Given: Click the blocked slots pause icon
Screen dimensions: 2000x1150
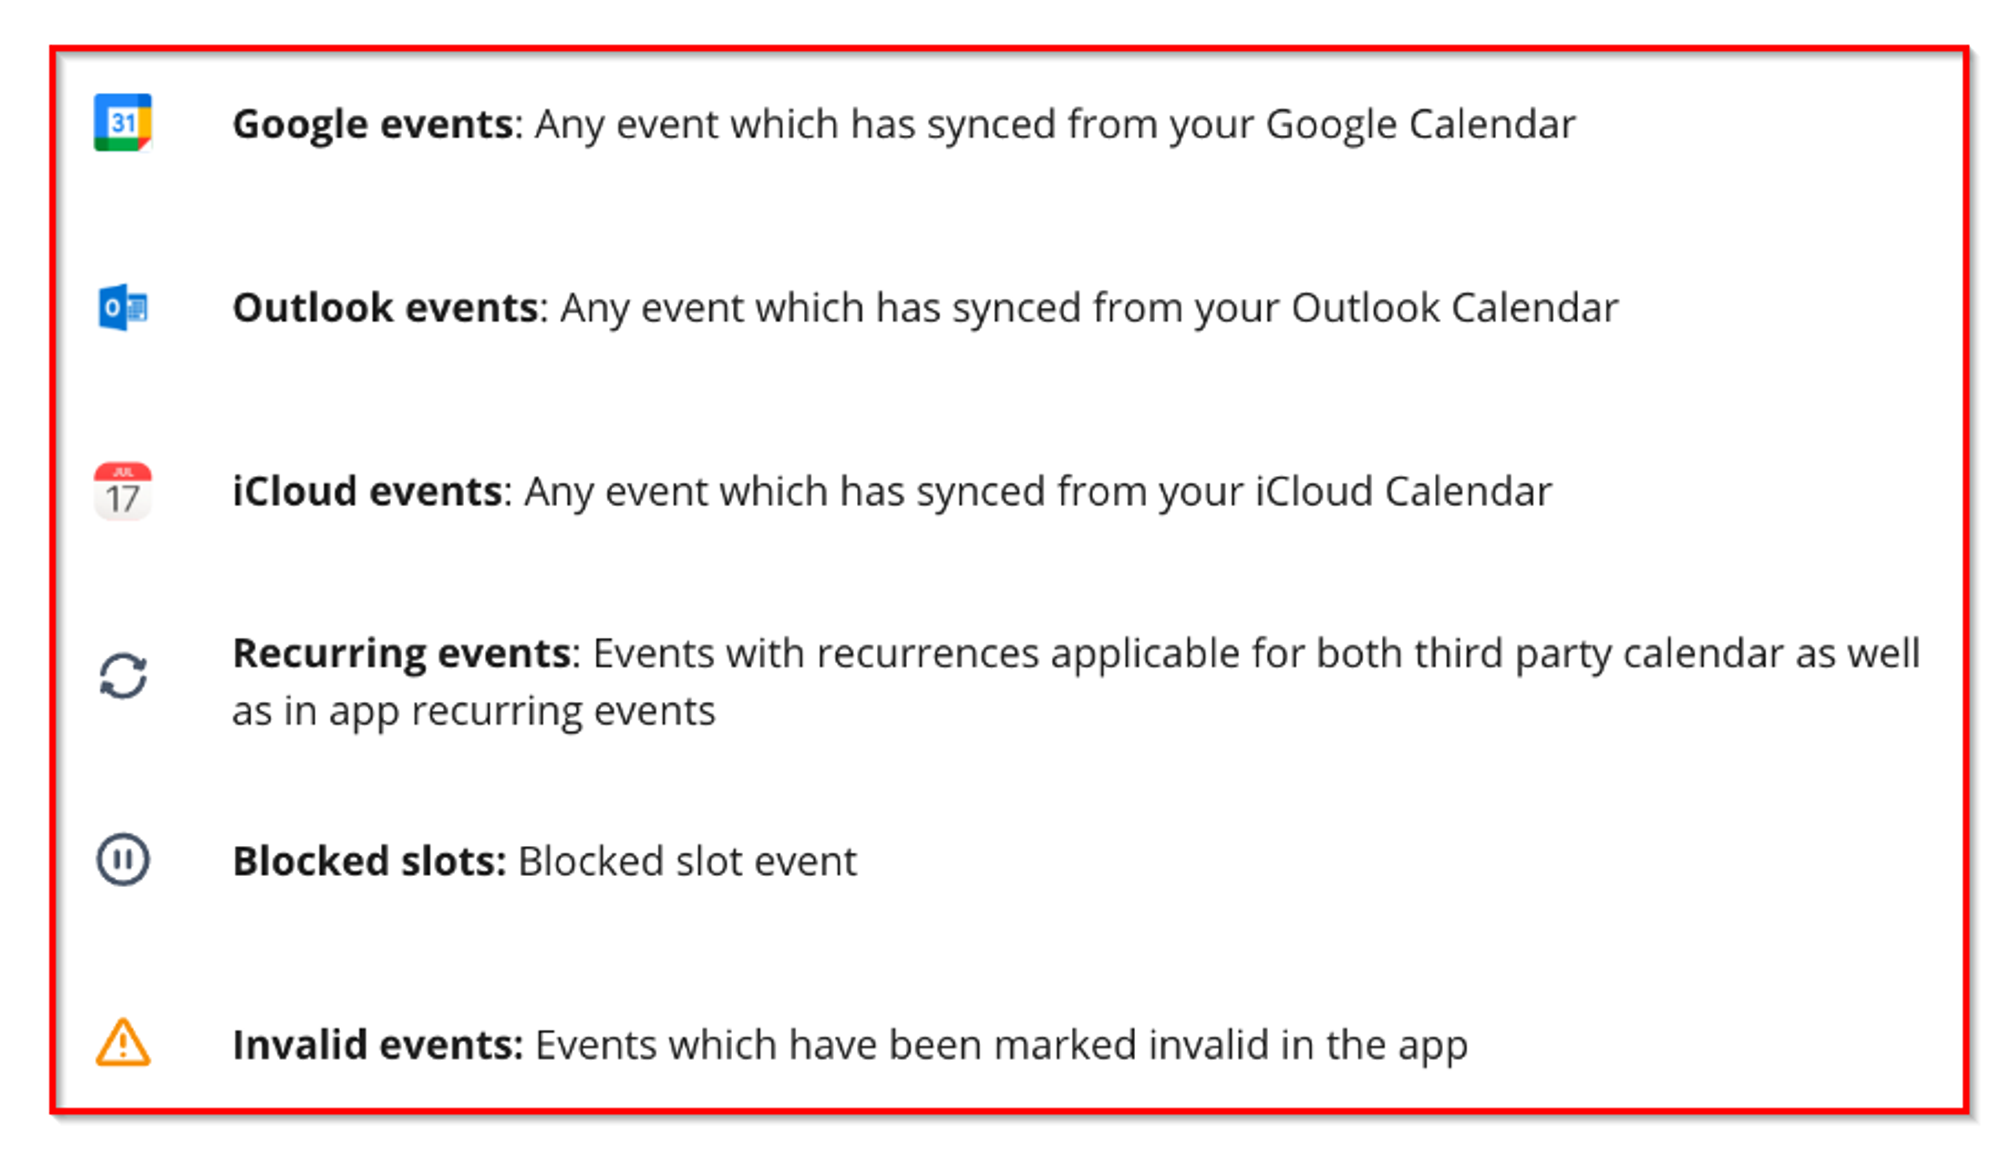Looking at the screenshot, I should click(123, 860).
